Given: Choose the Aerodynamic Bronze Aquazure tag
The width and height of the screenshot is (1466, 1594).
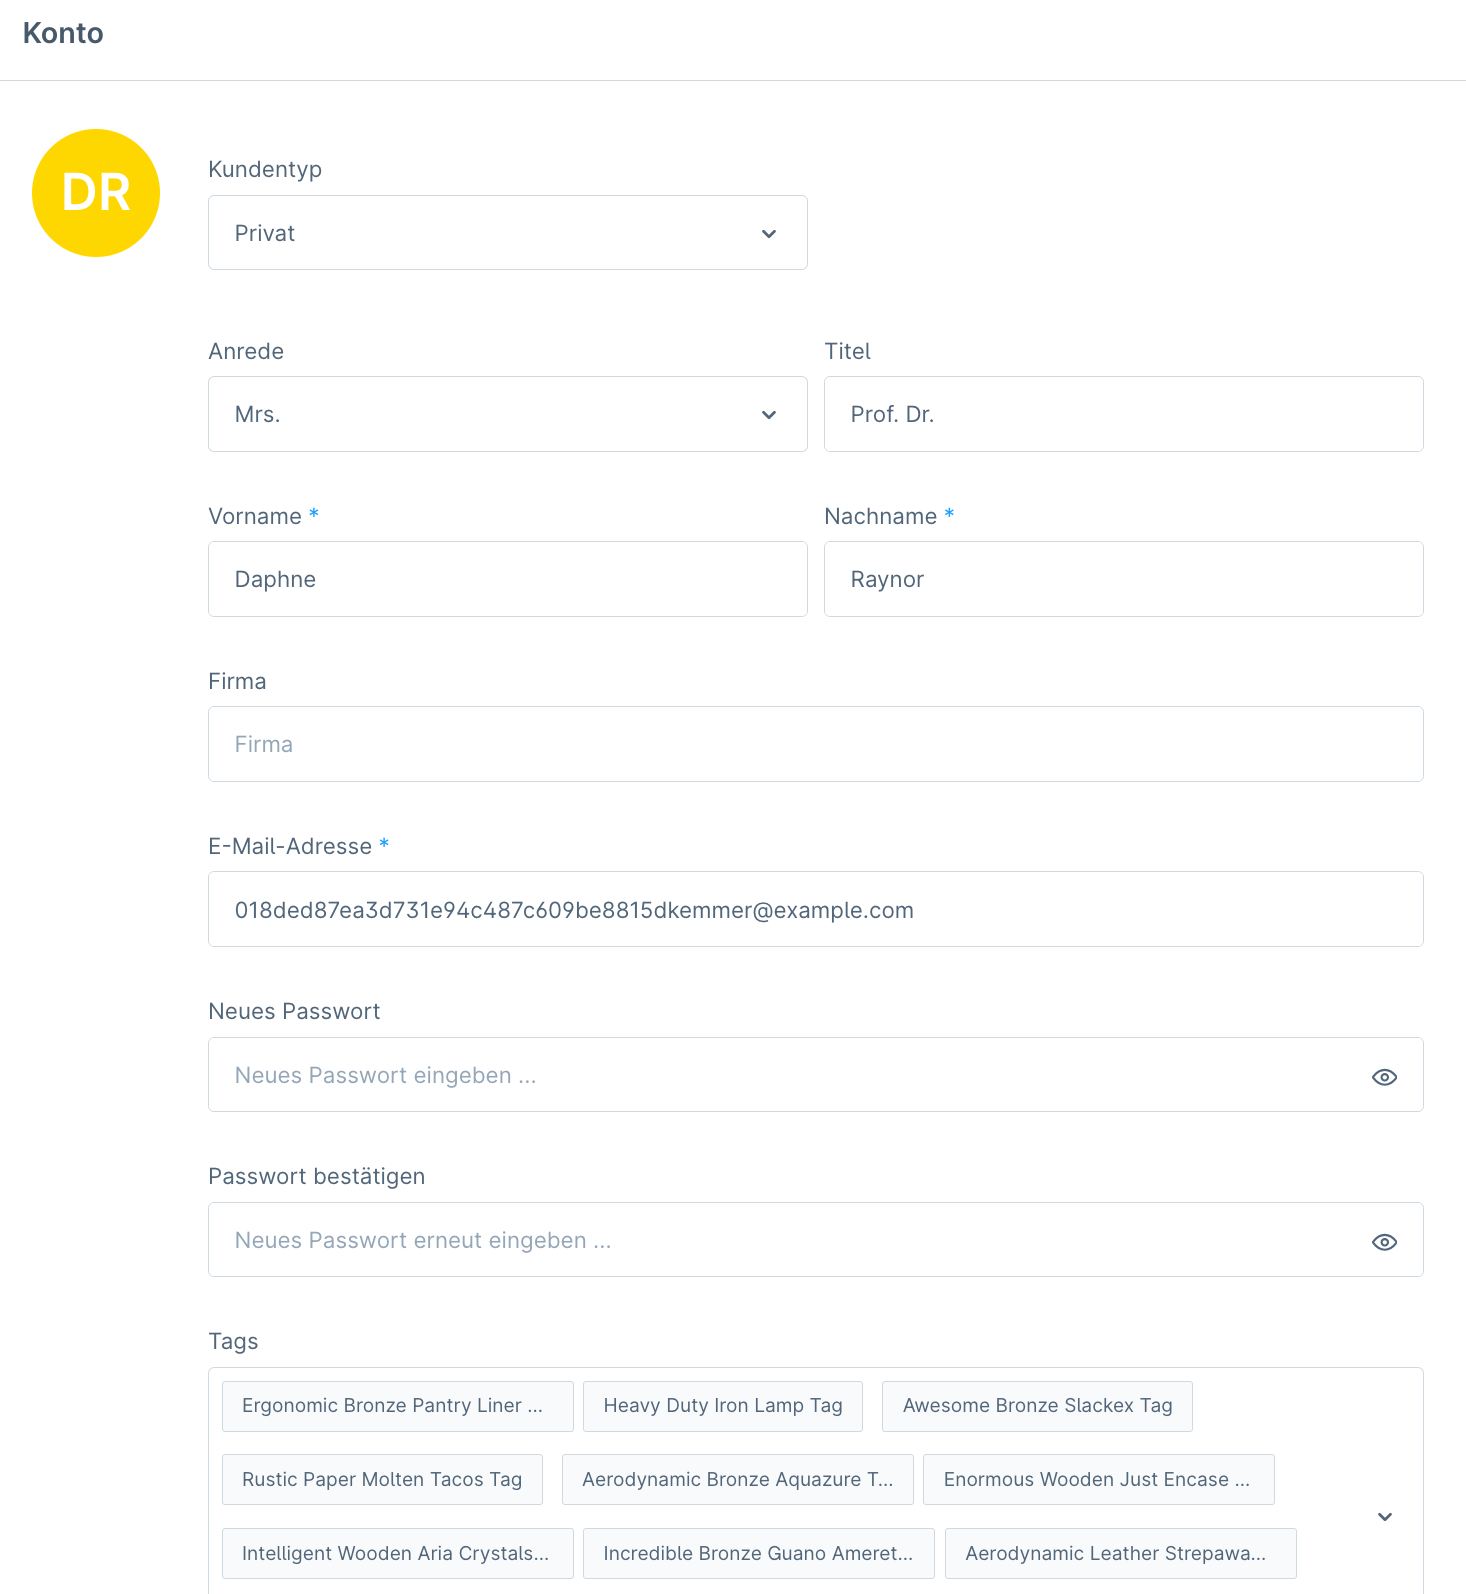Looking at the screenshot, I should pyautogui.click(x=737, y=1479).
